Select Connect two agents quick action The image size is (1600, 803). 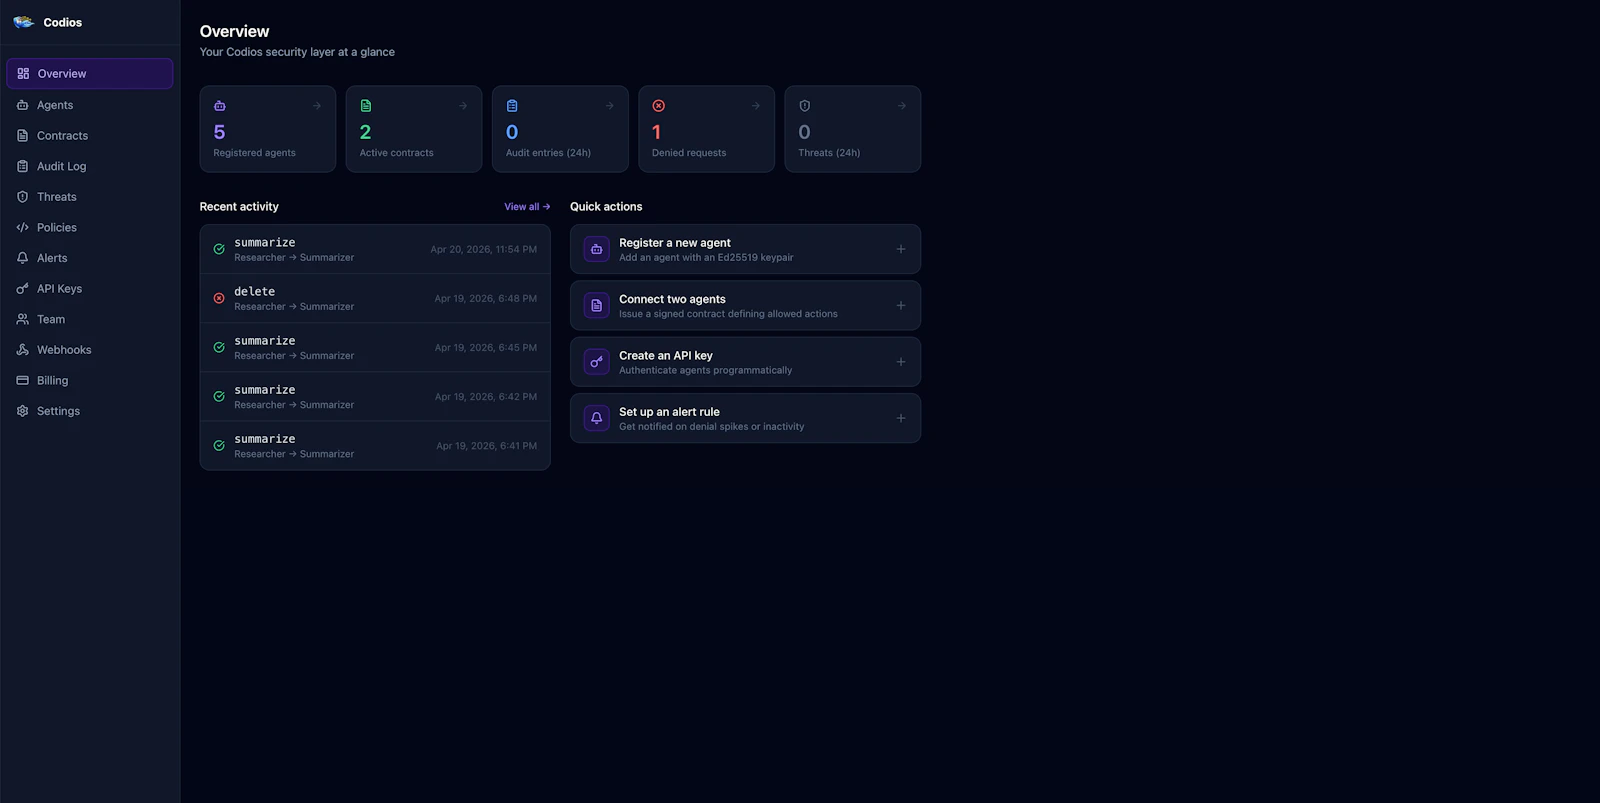(745, 306)
